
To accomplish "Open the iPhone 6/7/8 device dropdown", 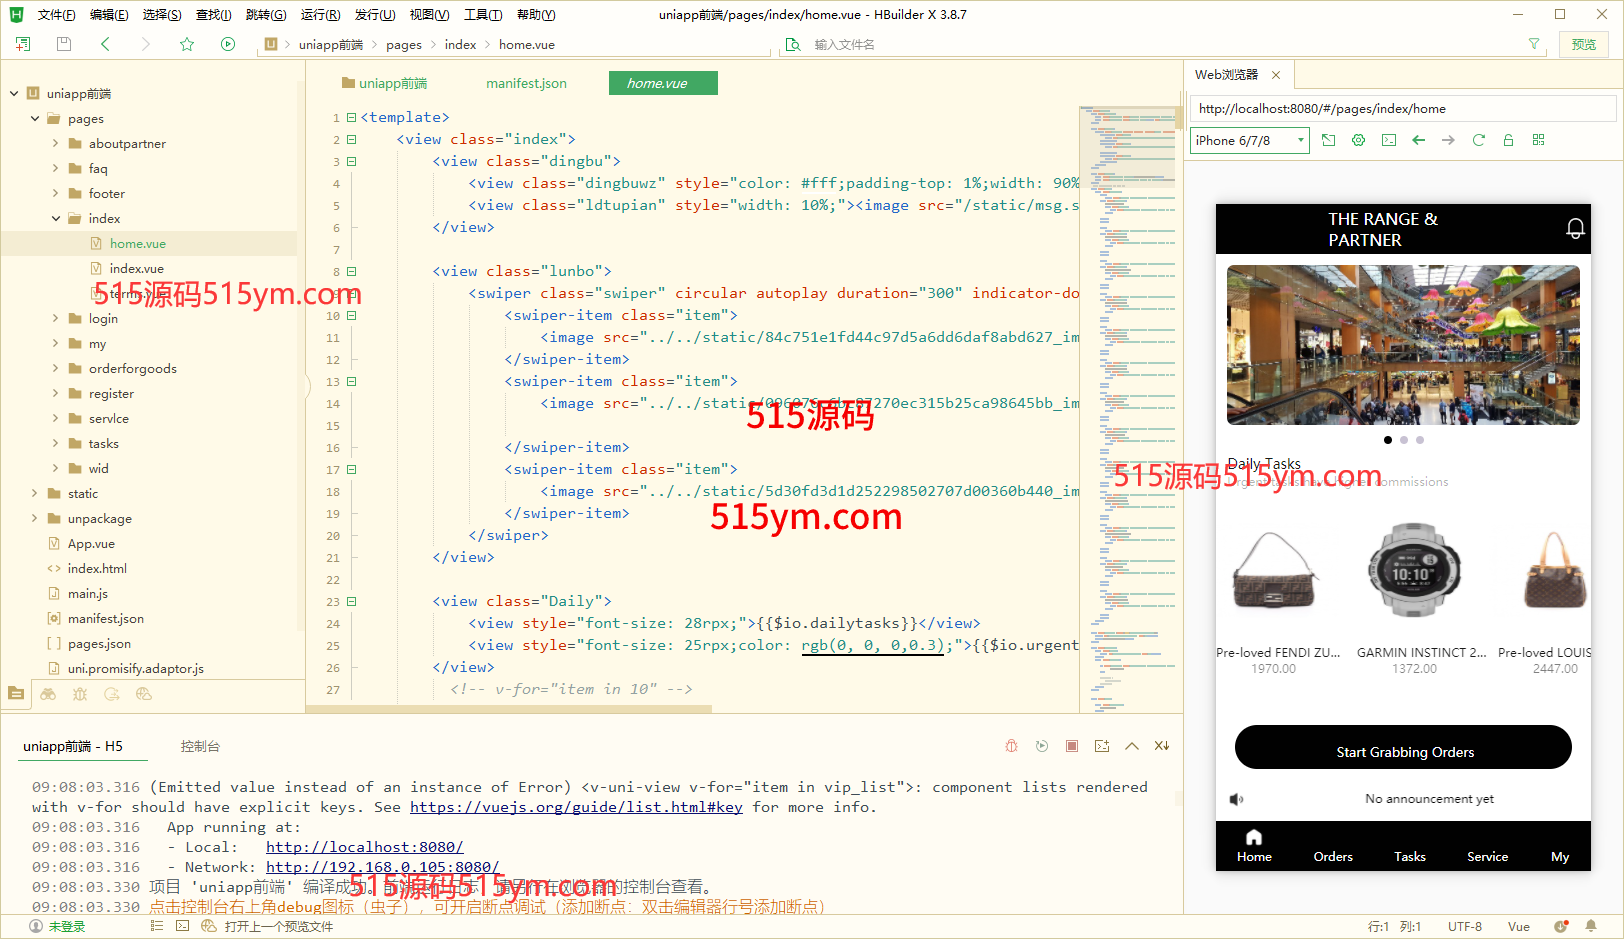I will (1250, 141).
